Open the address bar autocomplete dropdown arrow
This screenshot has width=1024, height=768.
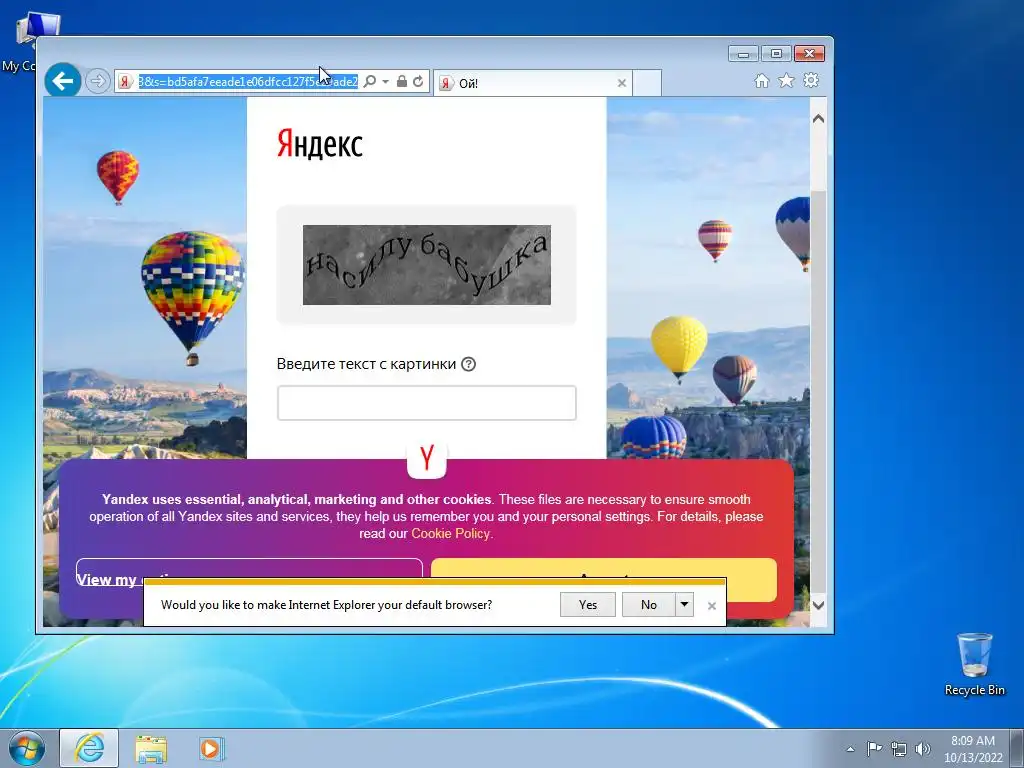point(385,82)
